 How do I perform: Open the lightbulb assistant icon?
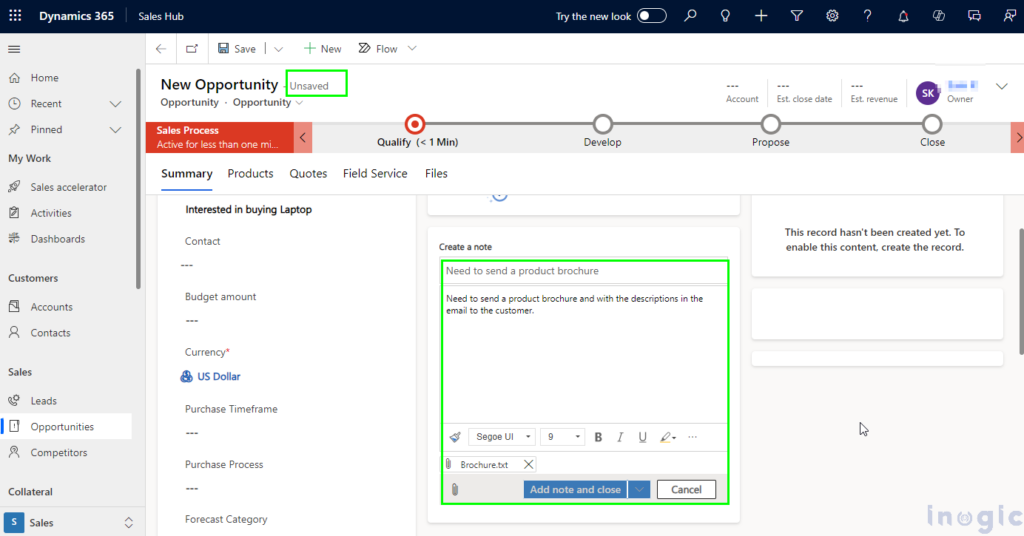pyautogui.click(x=725, y=16)
